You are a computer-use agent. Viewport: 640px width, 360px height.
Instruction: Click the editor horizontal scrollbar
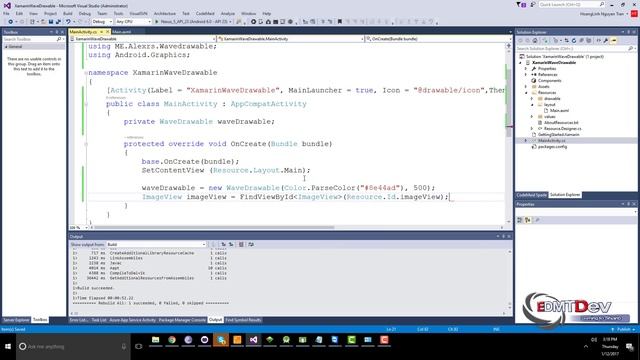coord(297,227)
